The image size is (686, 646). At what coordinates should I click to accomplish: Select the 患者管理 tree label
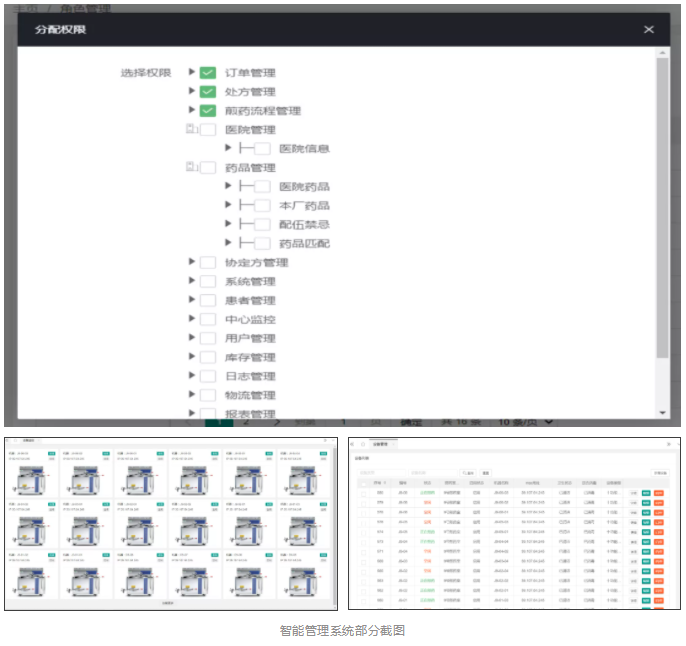coord(250,301)
